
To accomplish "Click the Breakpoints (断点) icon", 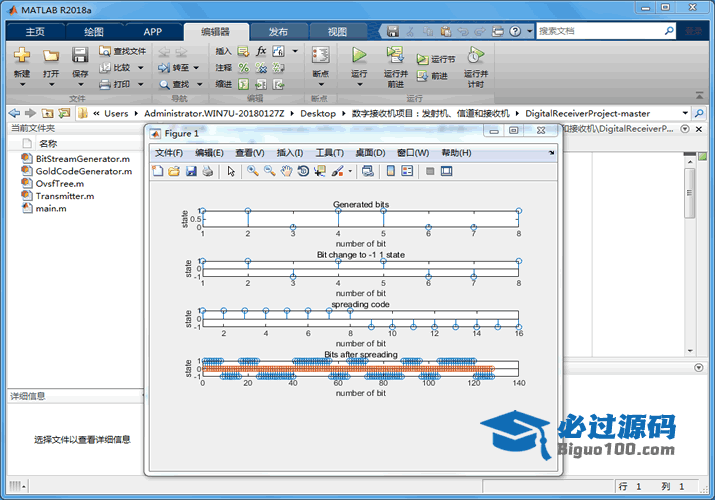I will (x=321, y=55).
